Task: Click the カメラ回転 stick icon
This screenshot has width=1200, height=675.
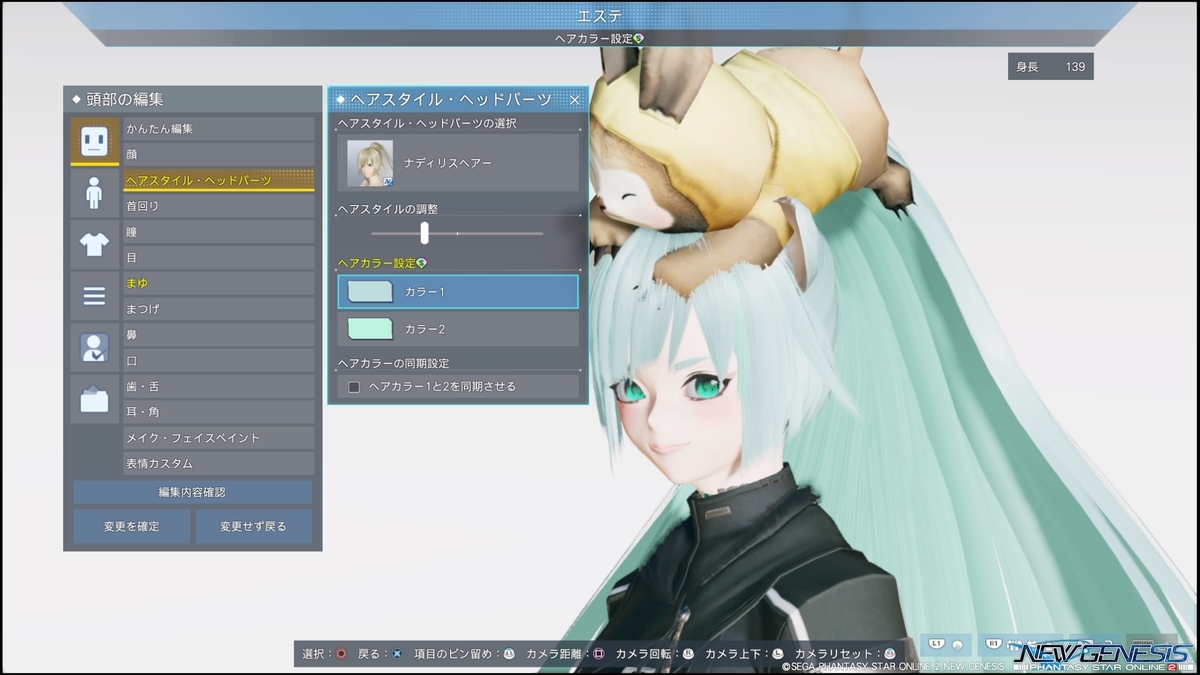Action: [688, 653]
